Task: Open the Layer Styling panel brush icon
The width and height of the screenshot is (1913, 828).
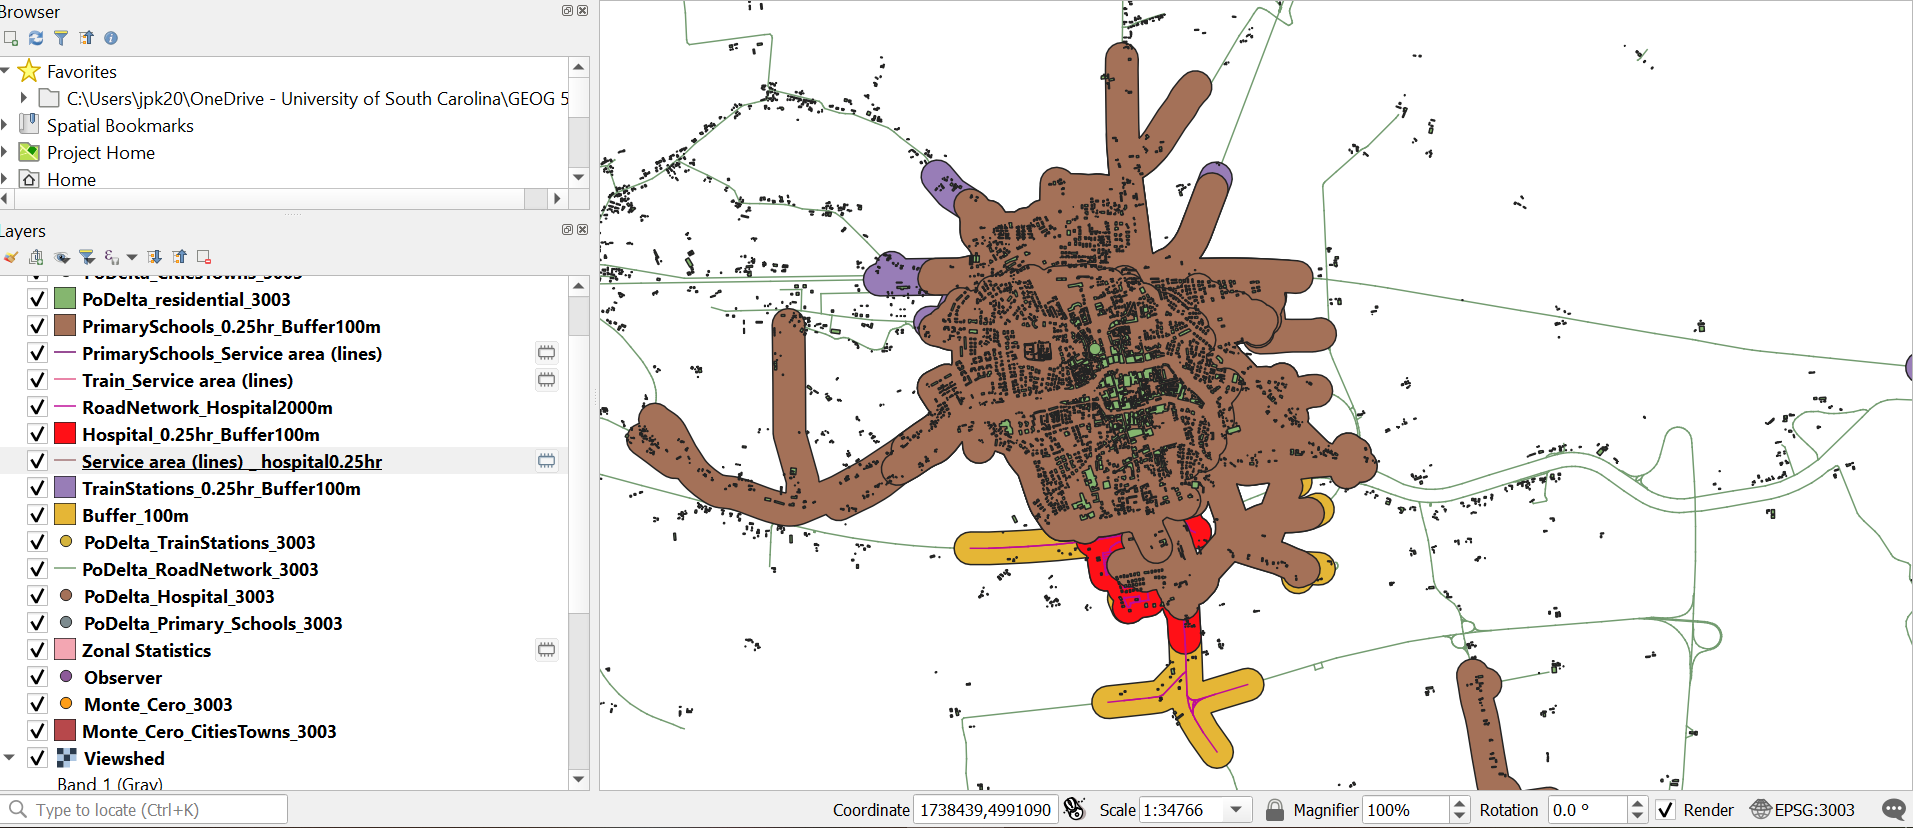Action: coord(11,257)
